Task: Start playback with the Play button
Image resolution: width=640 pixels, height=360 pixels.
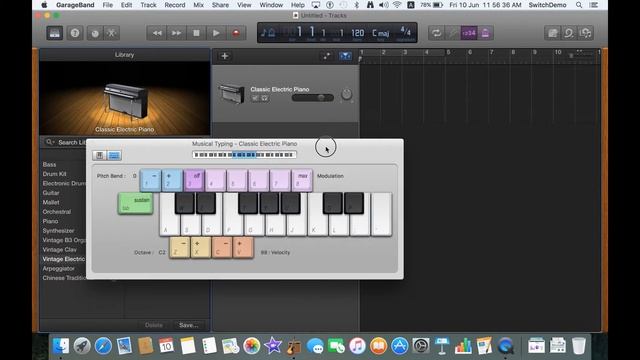Action: [x=216, y=33]
